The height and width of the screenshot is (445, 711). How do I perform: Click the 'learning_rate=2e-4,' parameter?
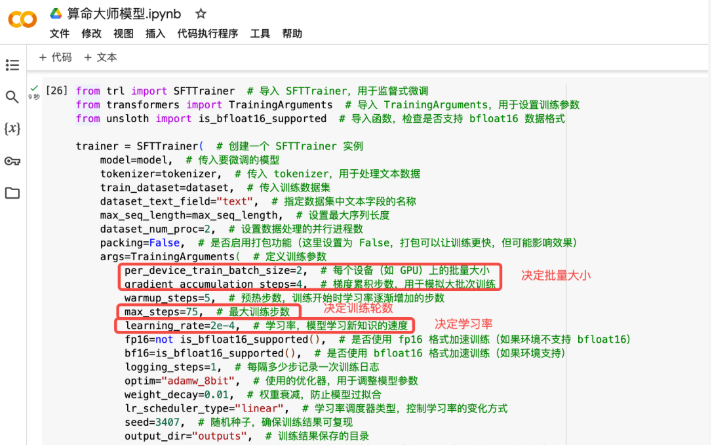click(x=182, y=326)
